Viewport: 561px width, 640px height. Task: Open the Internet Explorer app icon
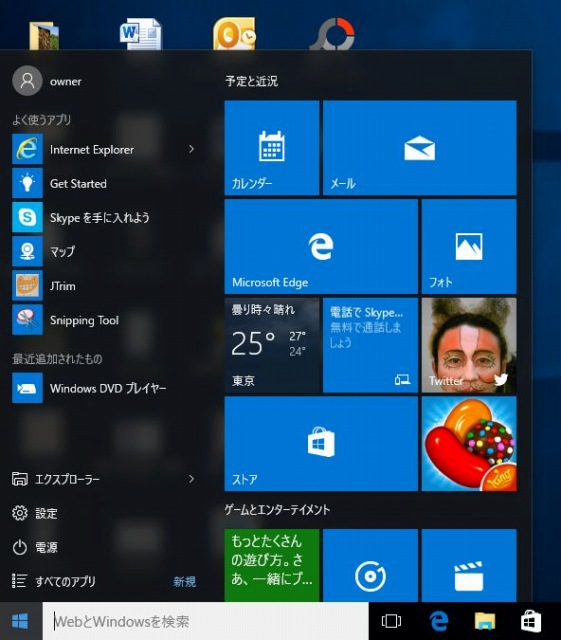coord(27,149)
